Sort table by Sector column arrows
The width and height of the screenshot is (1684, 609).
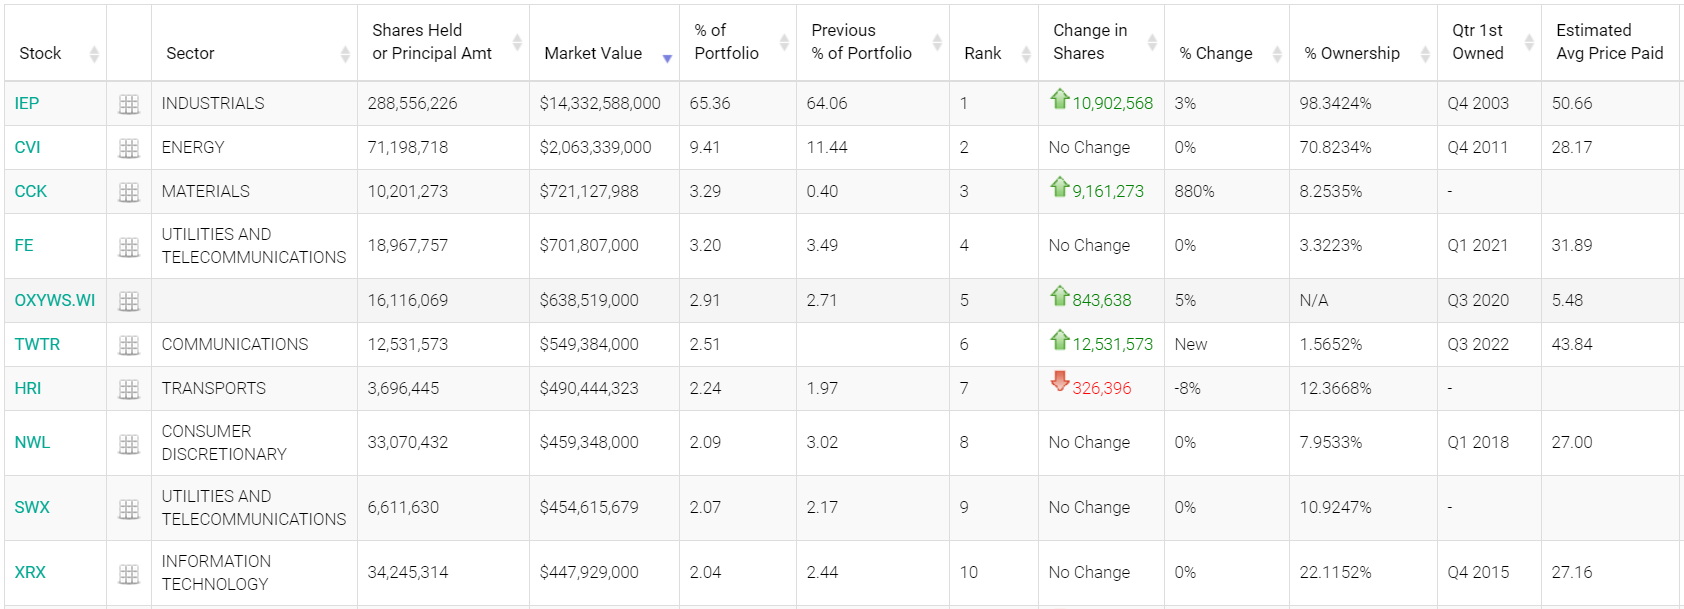coord(345,54)
